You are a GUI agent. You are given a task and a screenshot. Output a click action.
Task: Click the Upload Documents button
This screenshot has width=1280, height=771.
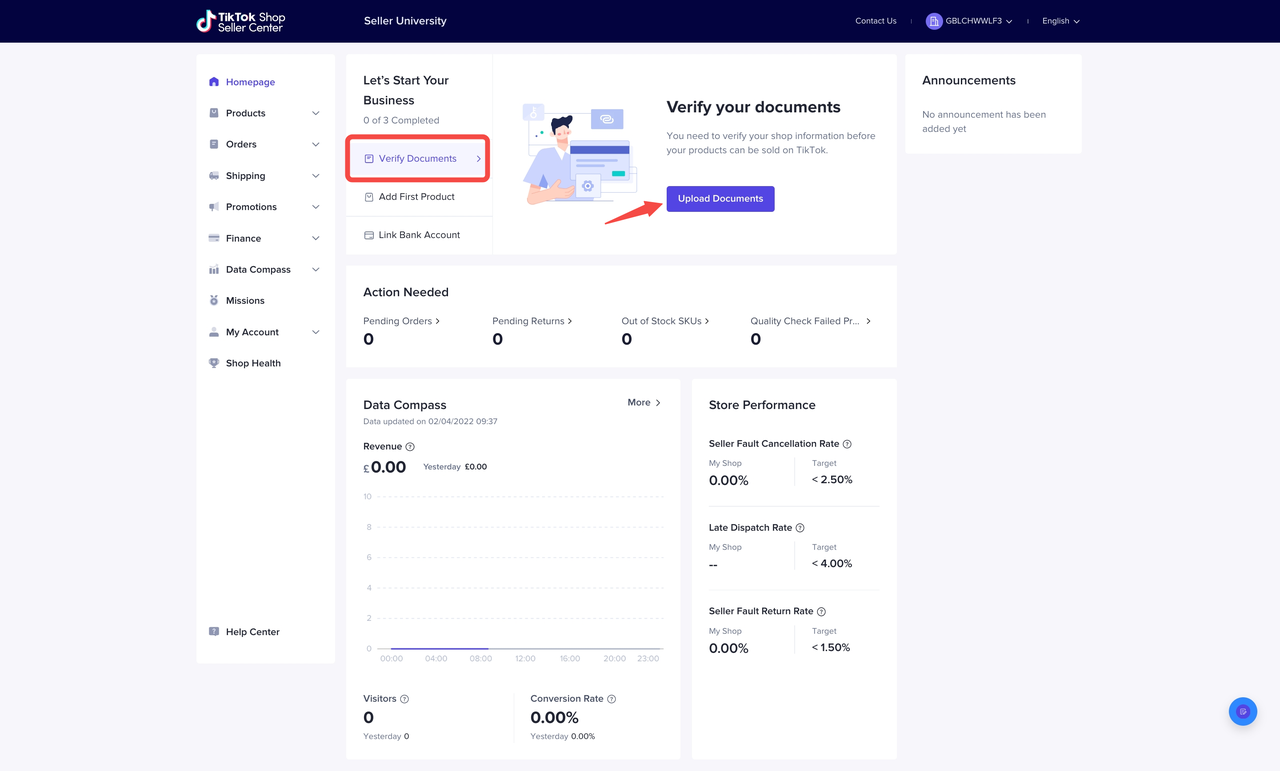[720, 199]
